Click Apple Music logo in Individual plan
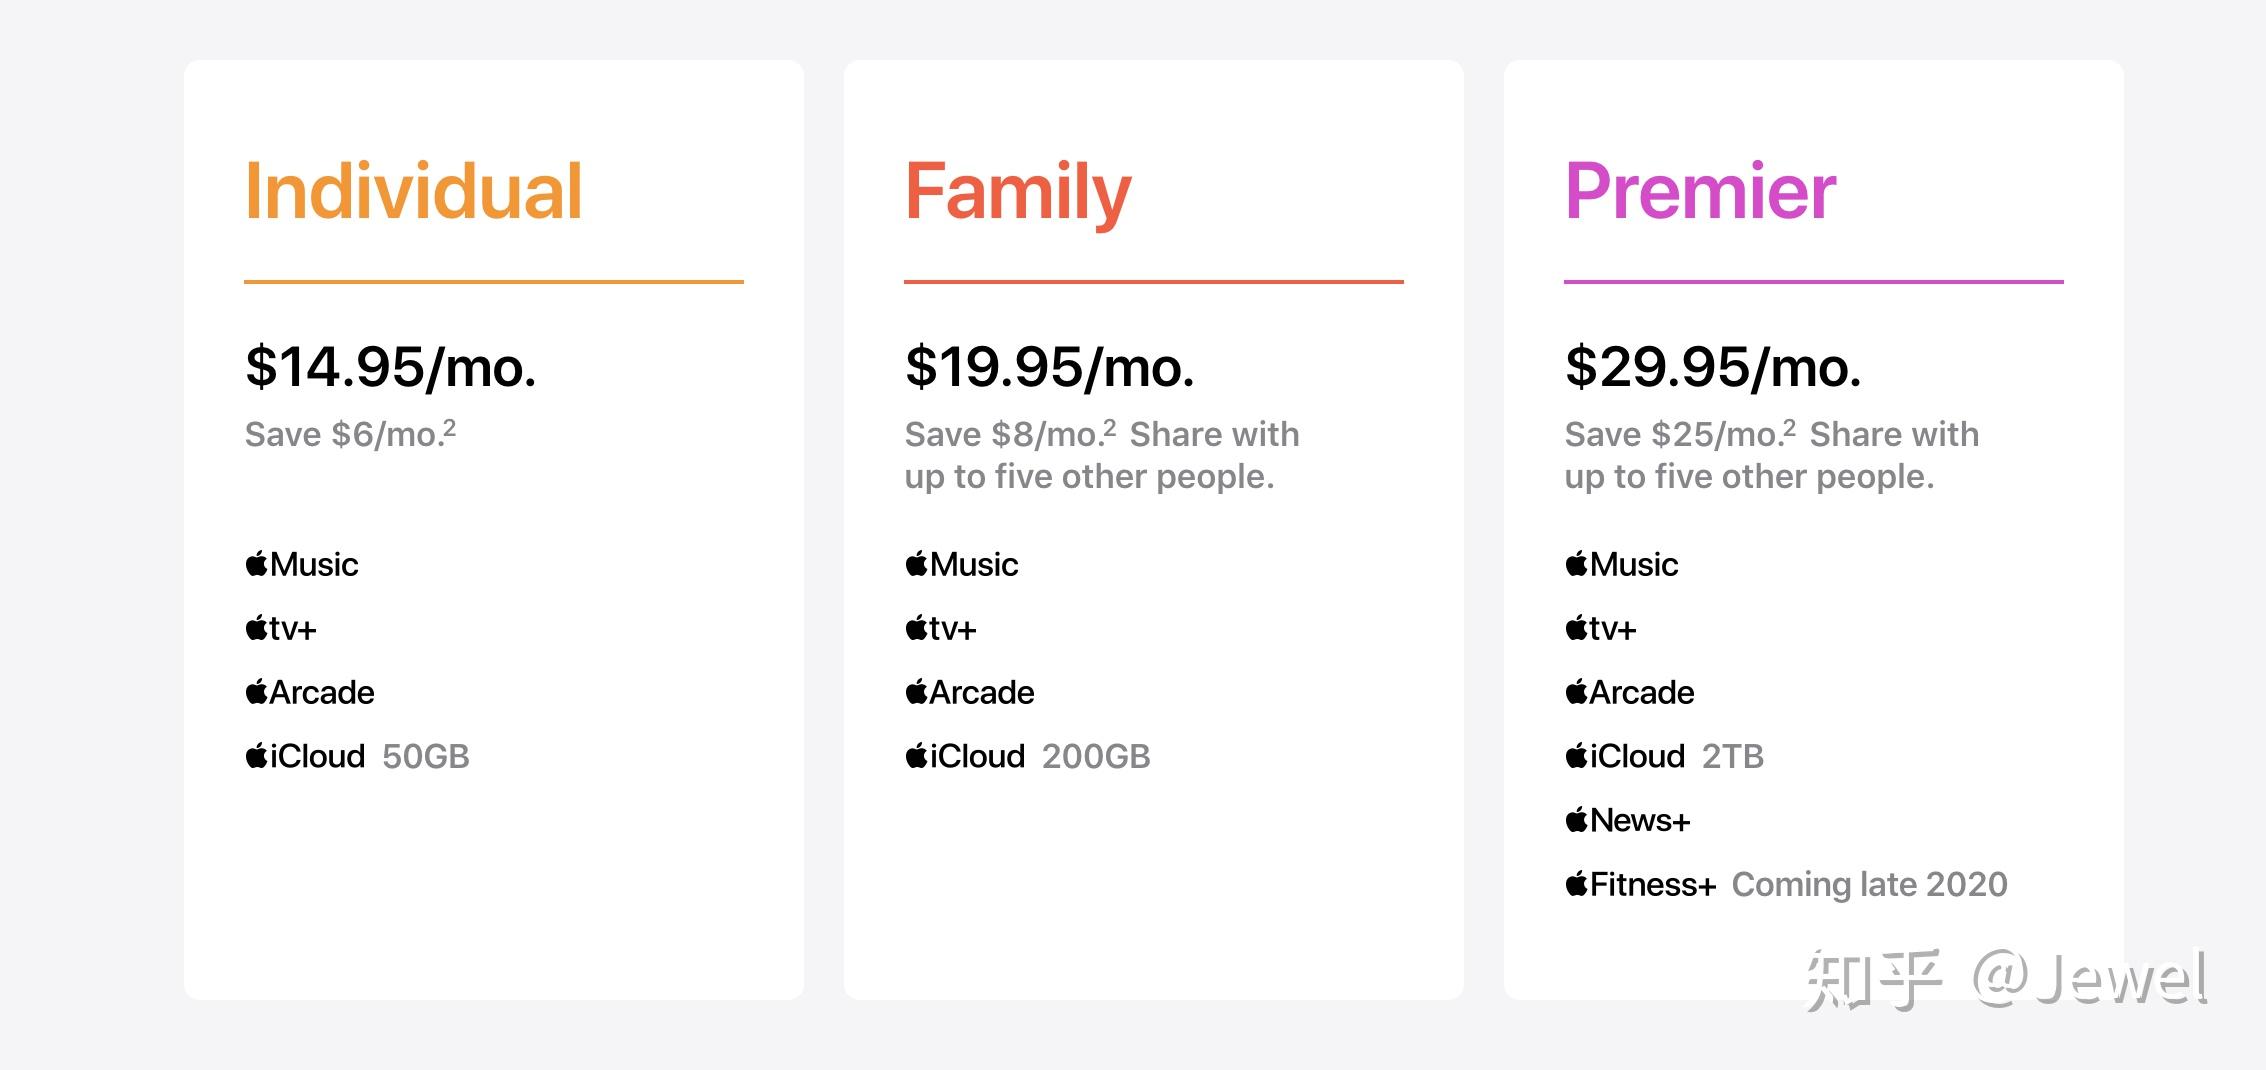This screenshot has width=2266, height=1070. [x=302, y=565]
